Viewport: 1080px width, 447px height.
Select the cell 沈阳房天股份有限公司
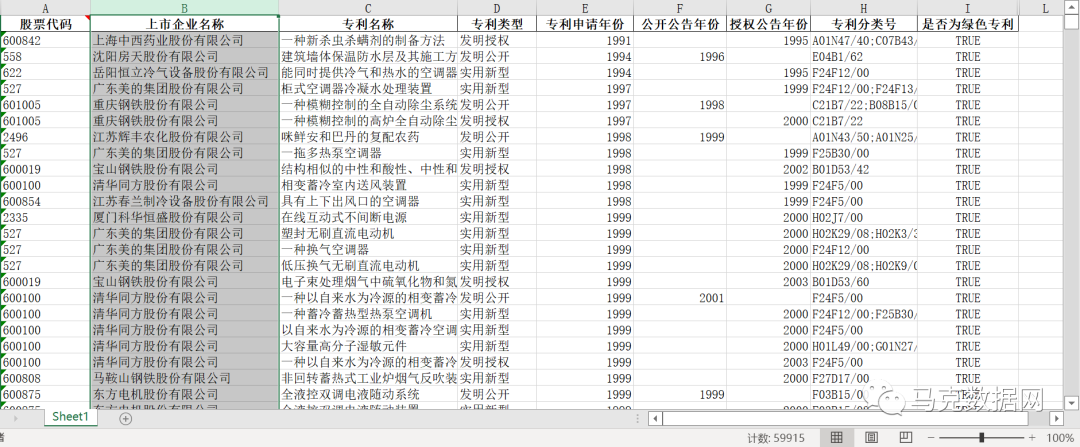click(x=185, y=56)
